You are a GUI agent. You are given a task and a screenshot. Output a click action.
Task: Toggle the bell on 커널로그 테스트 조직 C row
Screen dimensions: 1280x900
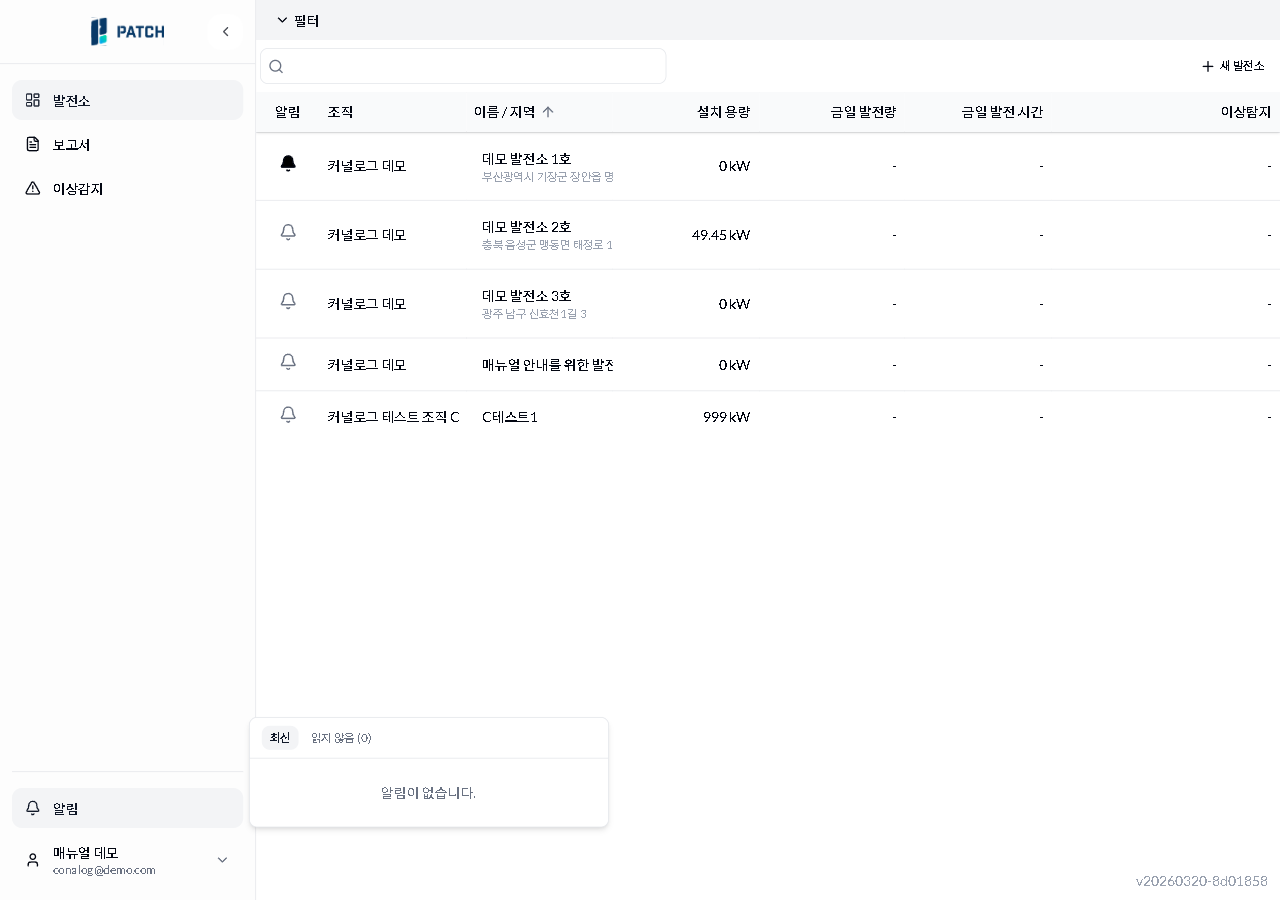(x=288, y=414)
